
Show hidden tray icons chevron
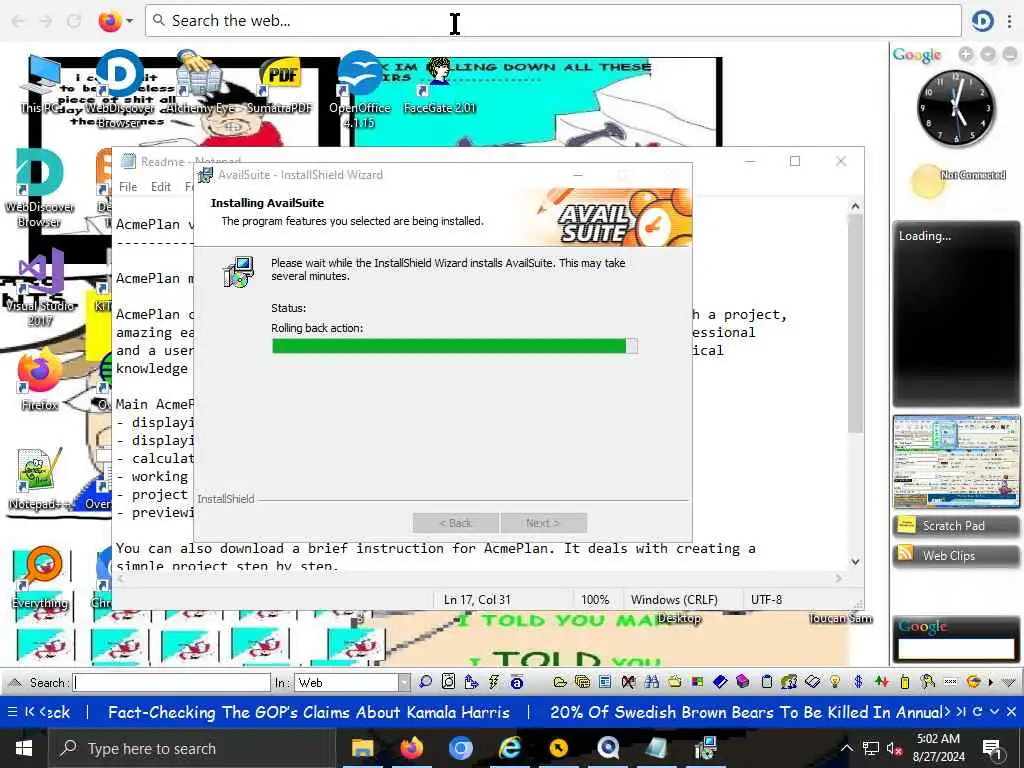coord(846,749)
